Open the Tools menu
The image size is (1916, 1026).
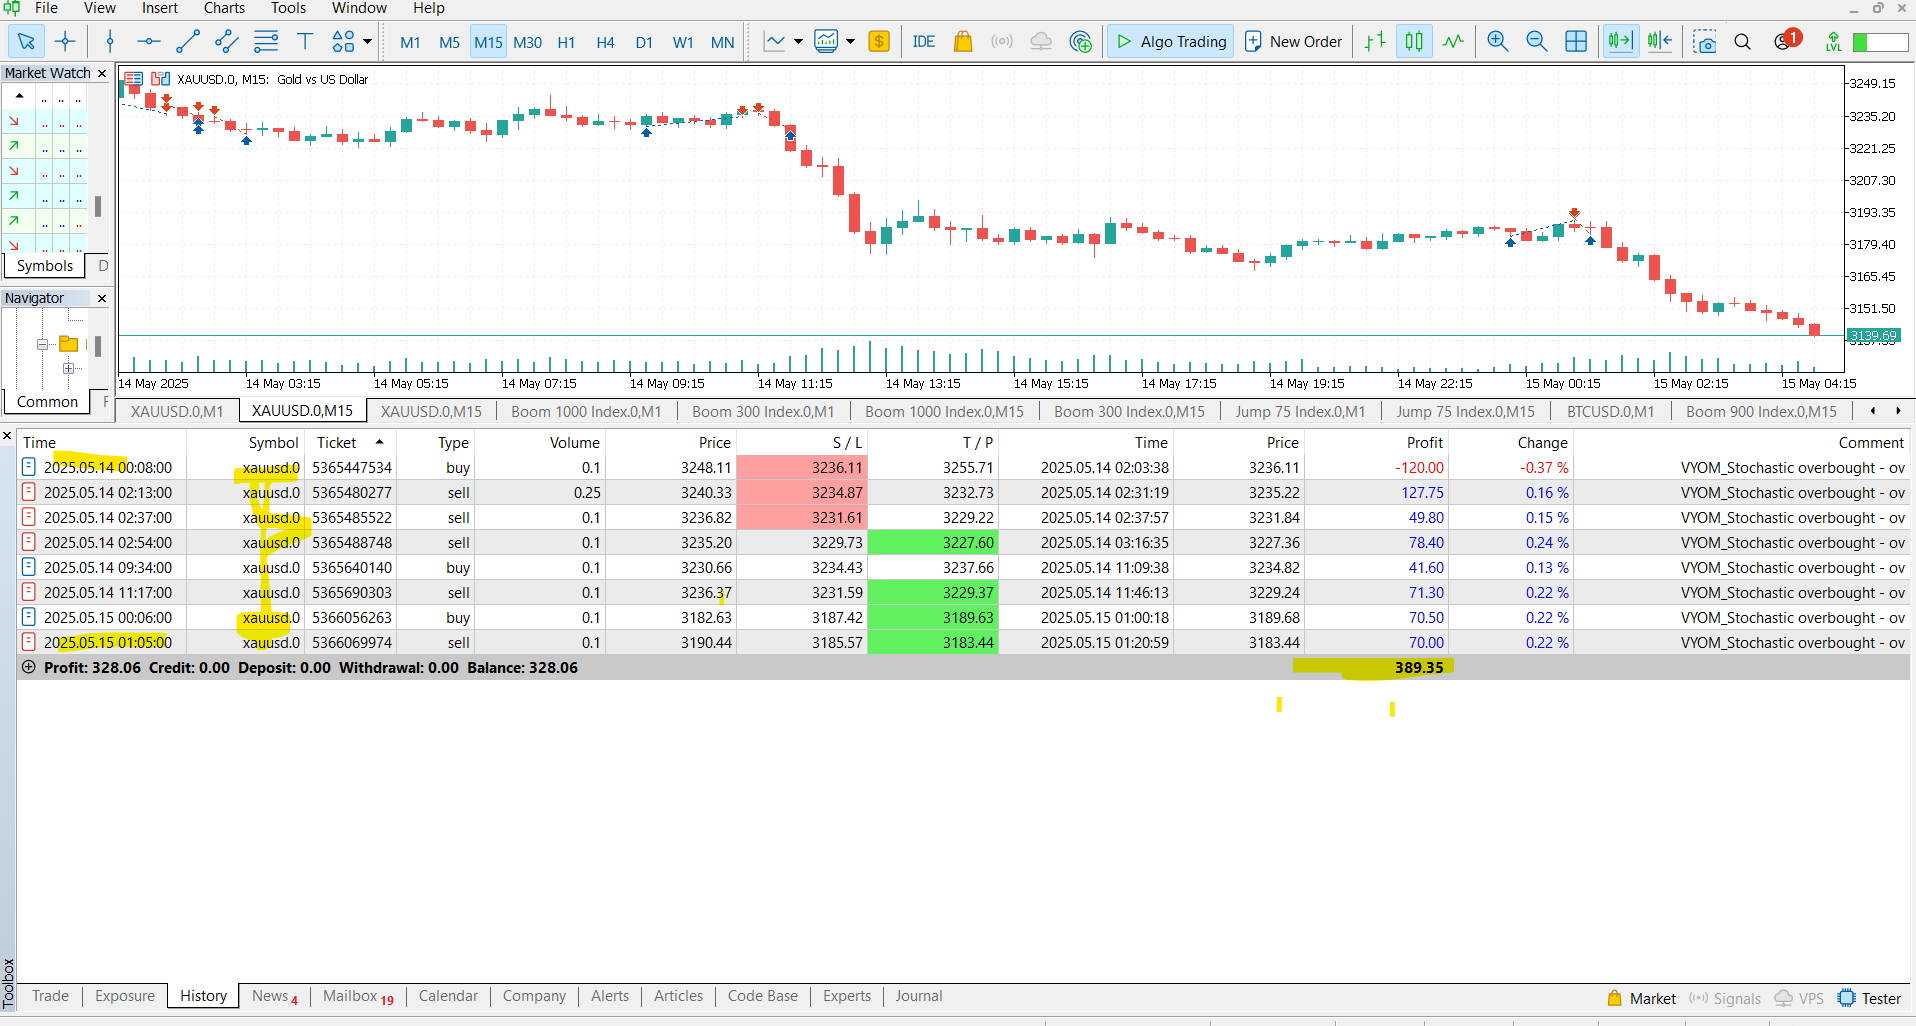coord(288,8)
